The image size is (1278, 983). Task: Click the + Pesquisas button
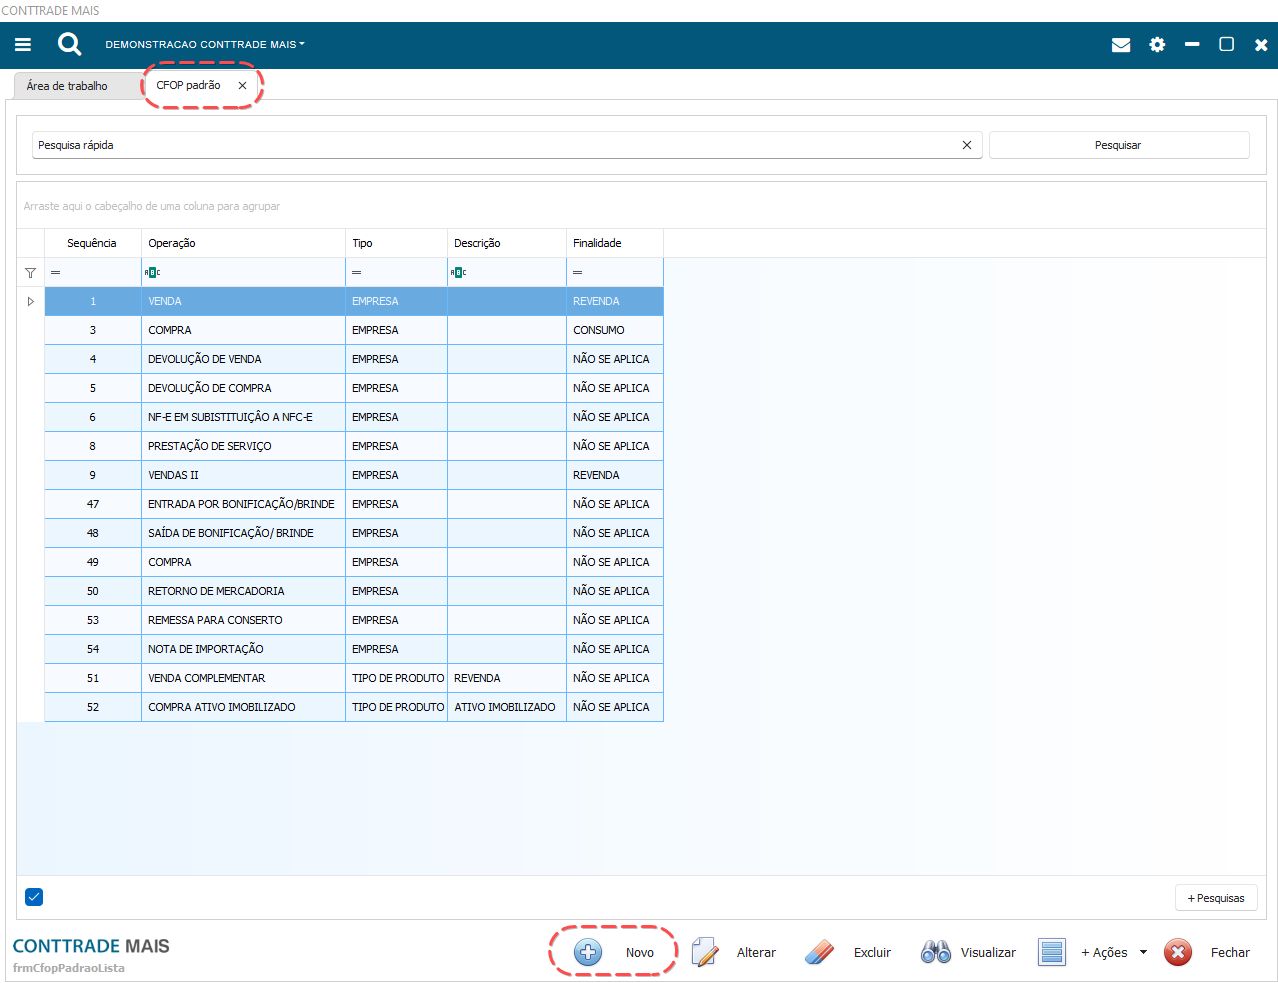[x=1216, y=898]
